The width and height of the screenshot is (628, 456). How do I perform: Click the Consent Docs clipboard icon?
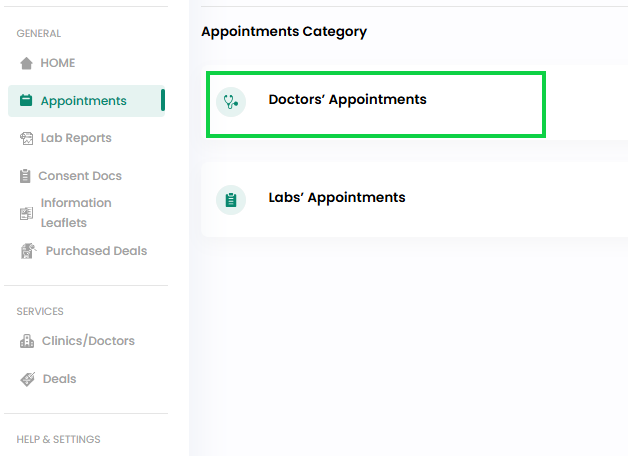[25, 176]
